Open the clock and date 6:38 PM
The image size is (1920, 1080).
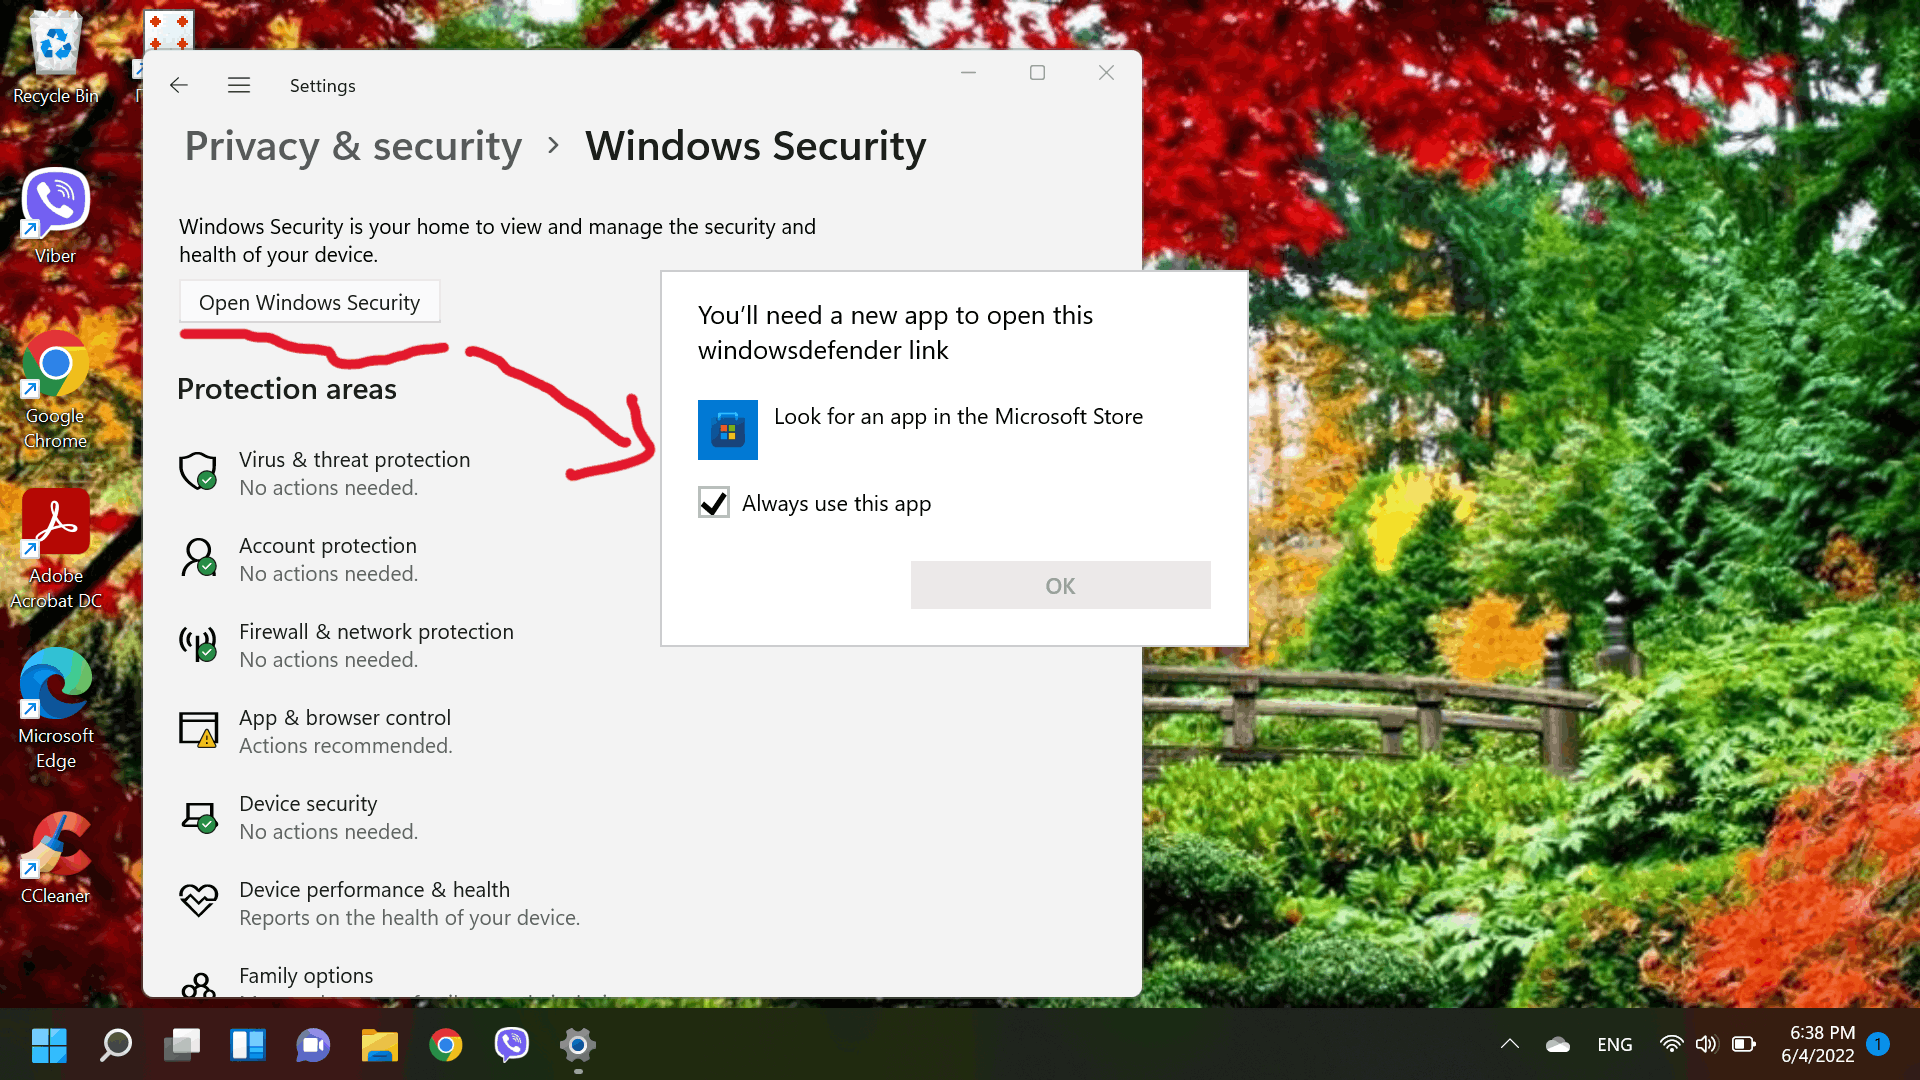click(x=1818, y=1044)
